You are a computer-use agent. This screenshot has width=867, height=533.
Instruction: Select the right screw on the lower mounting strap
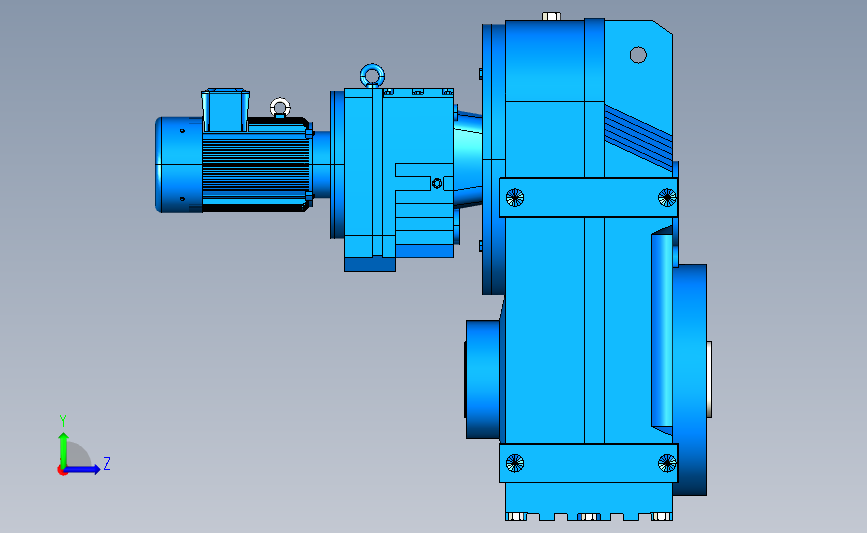(x=667, y=463)
